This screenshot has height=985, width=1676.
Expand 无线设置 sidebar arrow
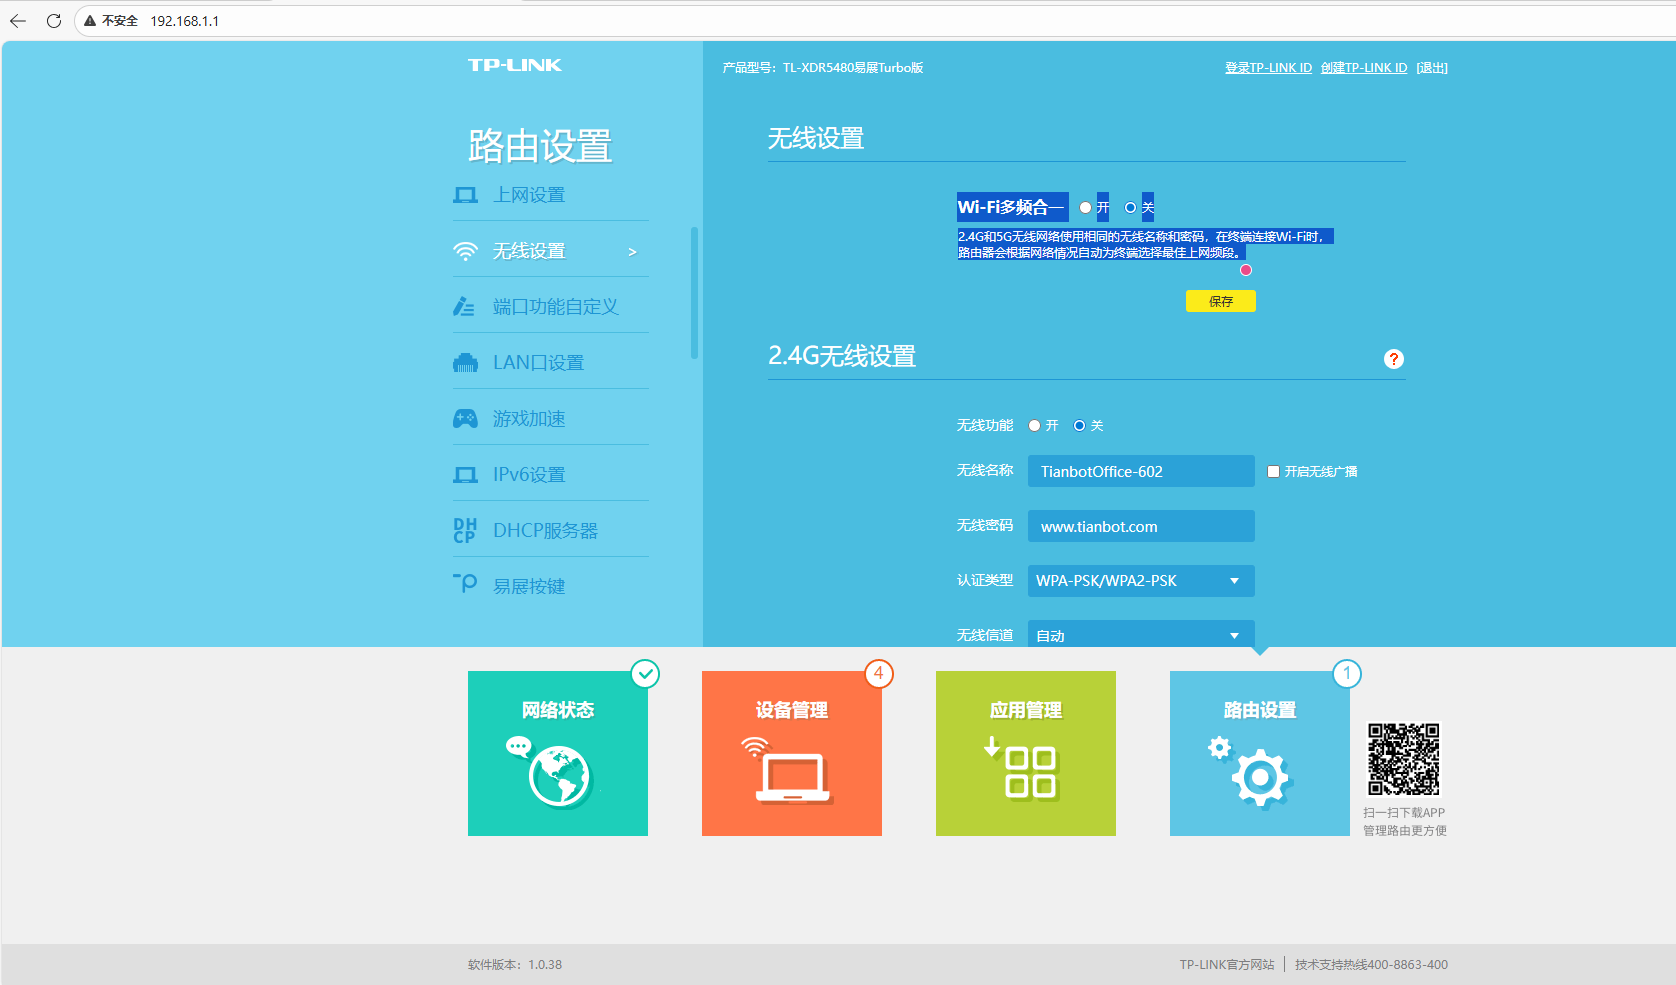pyautogui.click(x=632, y=252)
